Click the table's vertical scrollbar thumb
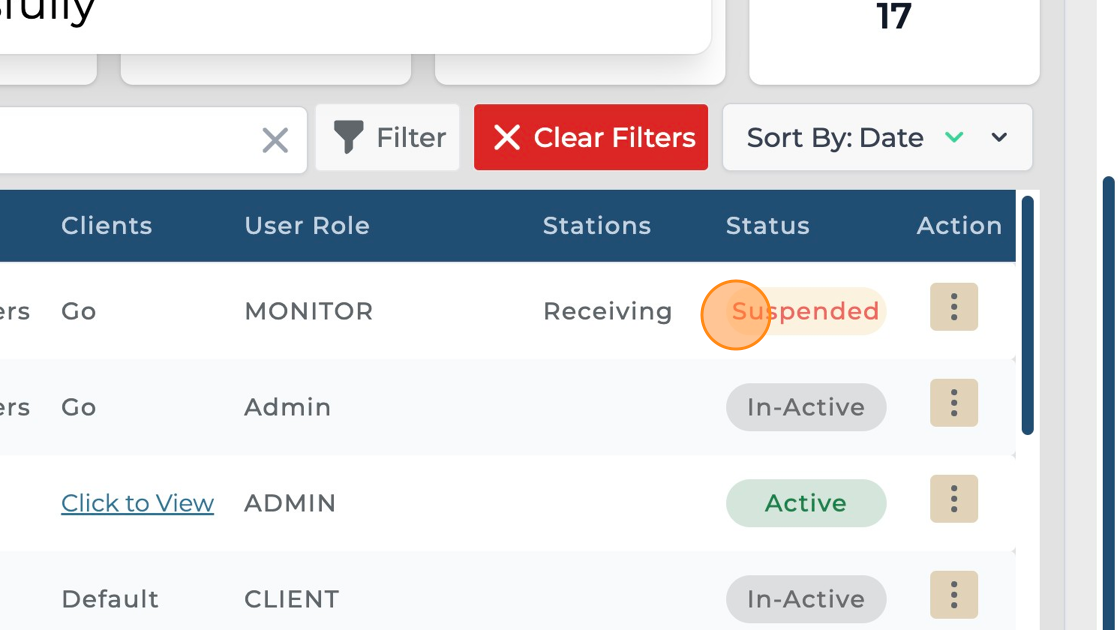 [1027, 315]
